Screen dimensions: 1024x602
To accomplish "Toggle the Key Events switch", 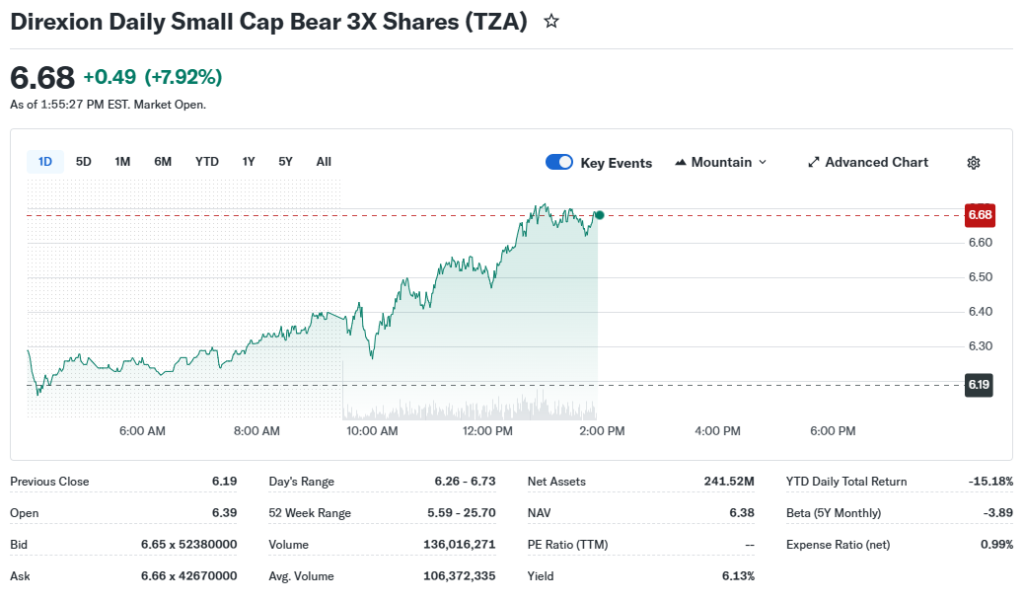I will coord(559,162).
